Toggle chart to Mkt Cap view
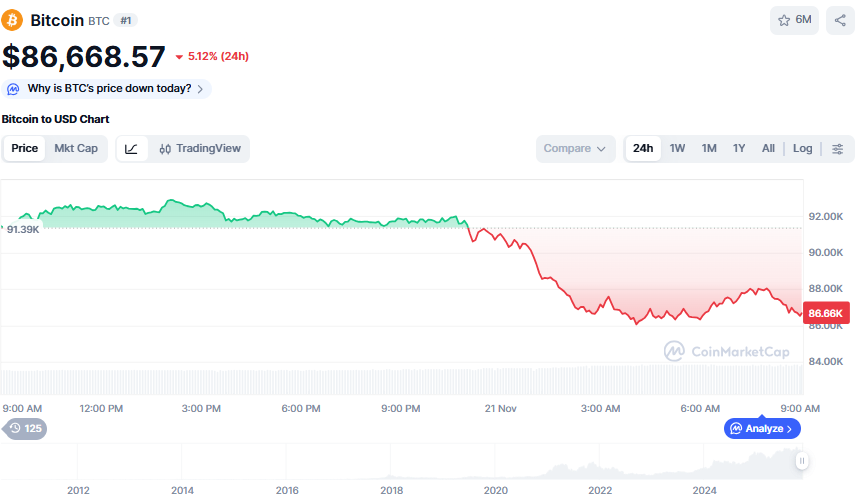The height and width of the screenshot is (503, 859). [x=76, y=149]
